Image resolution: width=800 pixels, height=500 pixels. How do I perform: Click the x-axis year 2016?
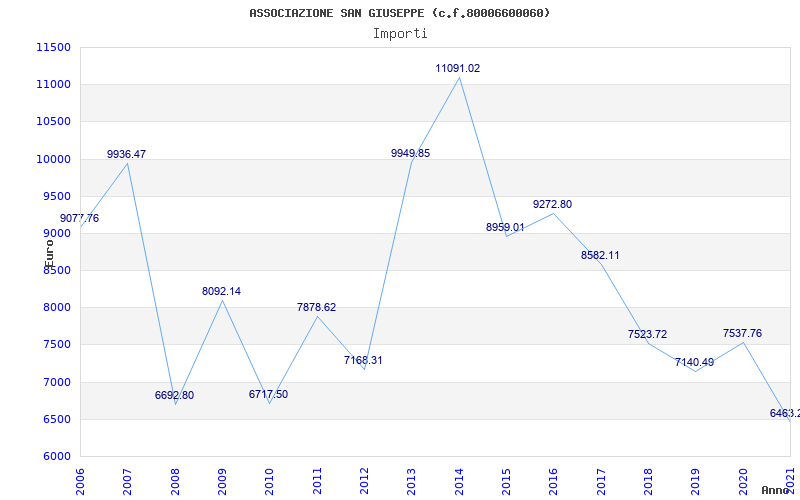click(554, 482)
